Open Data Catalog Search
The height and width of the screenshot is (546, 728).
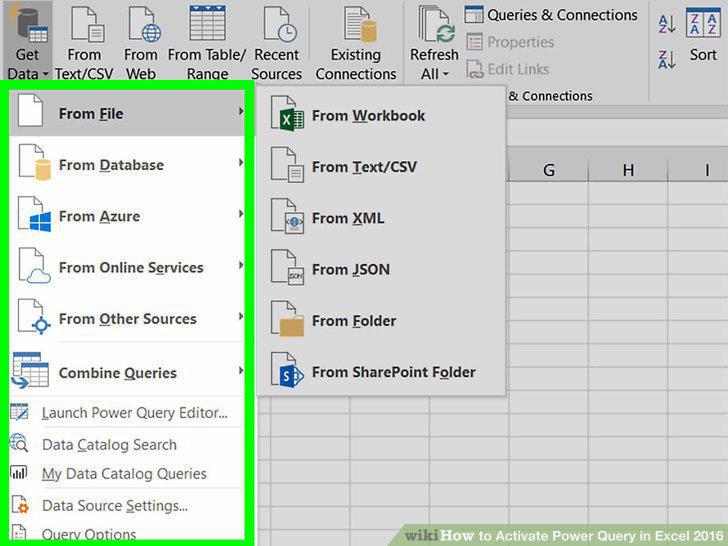point(127,444)
